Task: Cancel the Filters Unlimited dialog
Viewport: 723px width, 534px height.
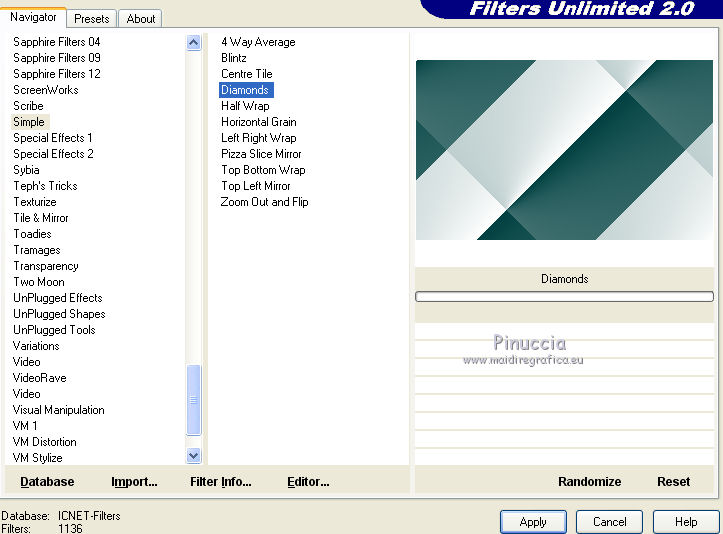Action: pos(610,522)
